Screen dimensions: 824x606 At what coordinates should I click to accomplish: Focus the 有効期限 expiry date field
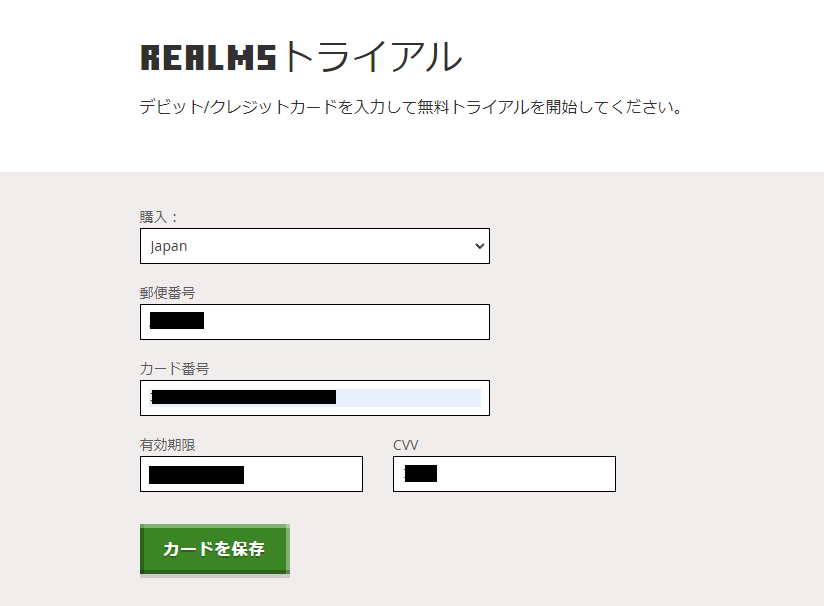point(251,474)
